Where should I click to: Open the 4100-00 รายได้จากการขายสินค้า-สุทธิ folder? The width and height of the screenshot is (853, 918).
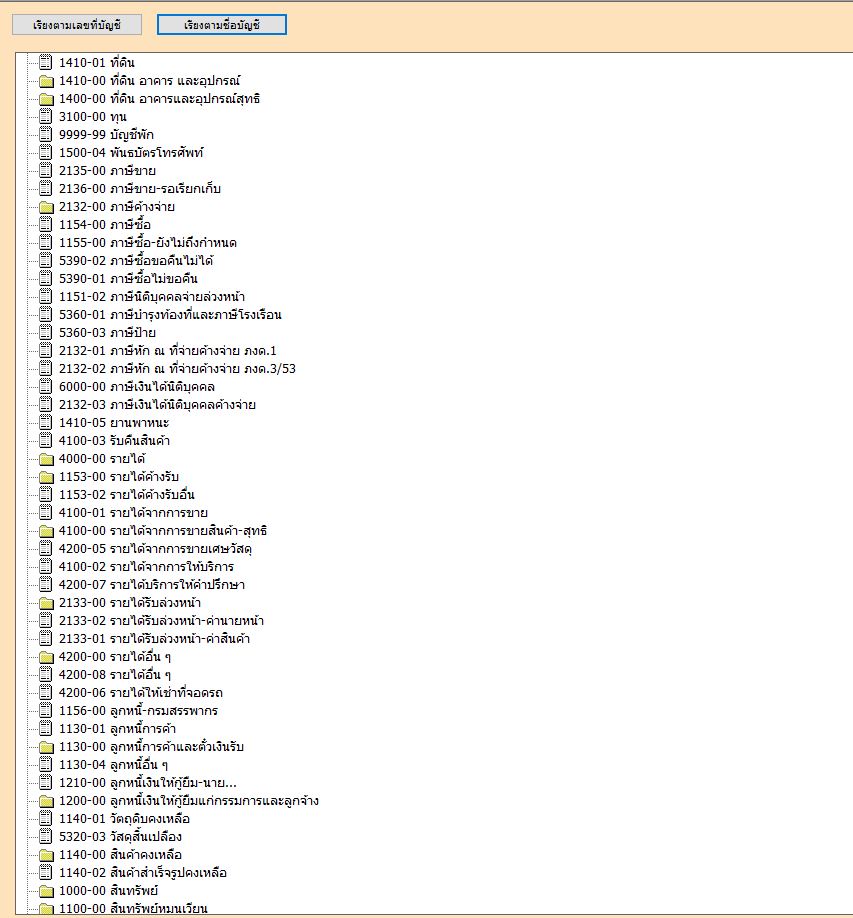[x=162, y=530]
